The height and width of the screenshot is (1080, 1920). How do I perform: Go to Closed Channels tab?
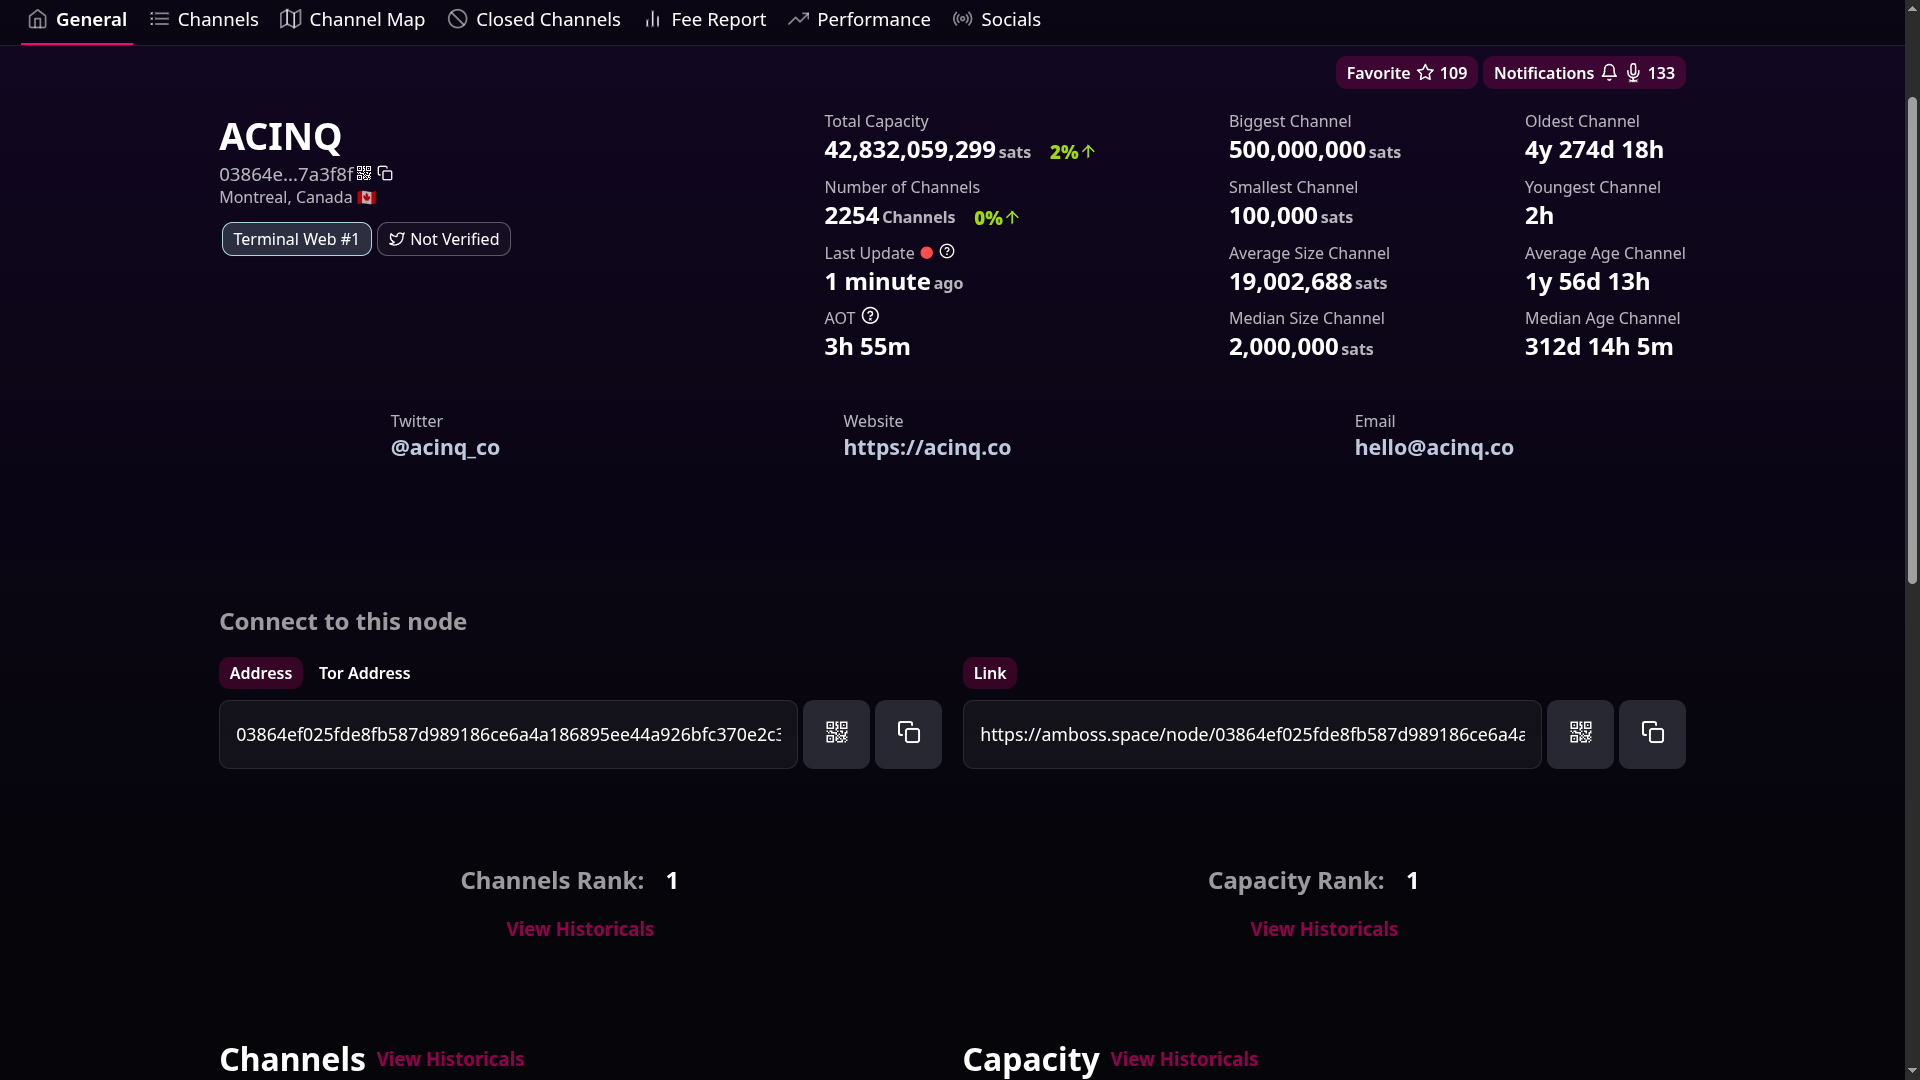click(x=534, y=20)
